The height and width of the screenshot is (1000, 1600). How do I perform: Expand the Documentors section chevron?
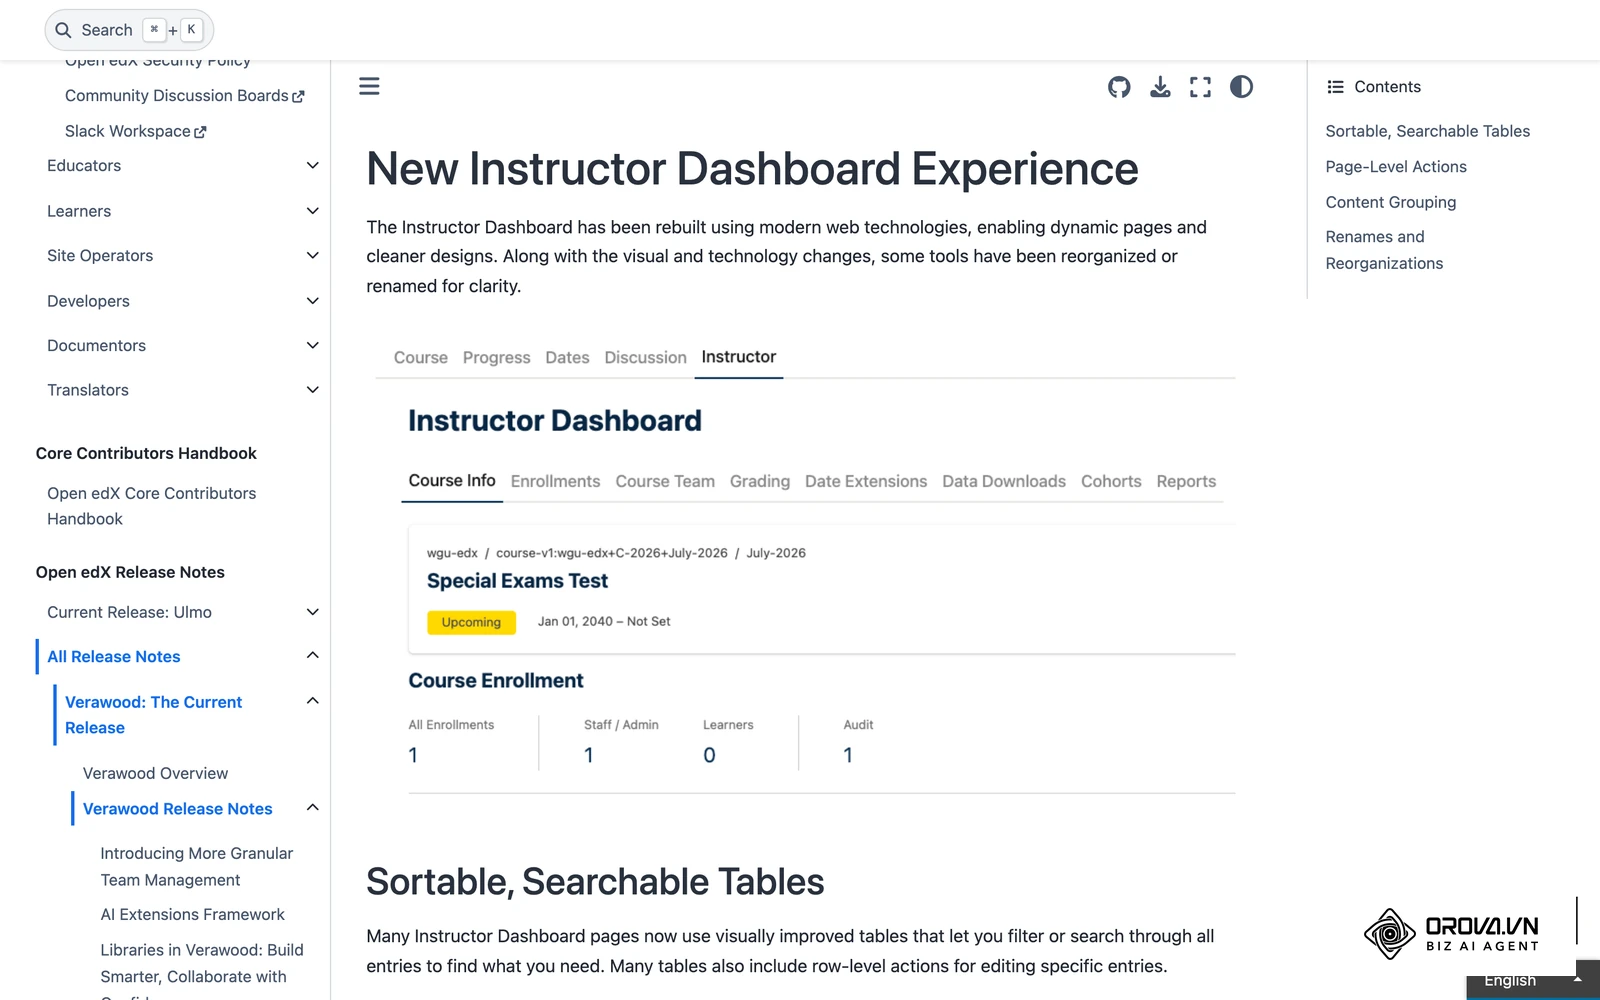[313, 346]
